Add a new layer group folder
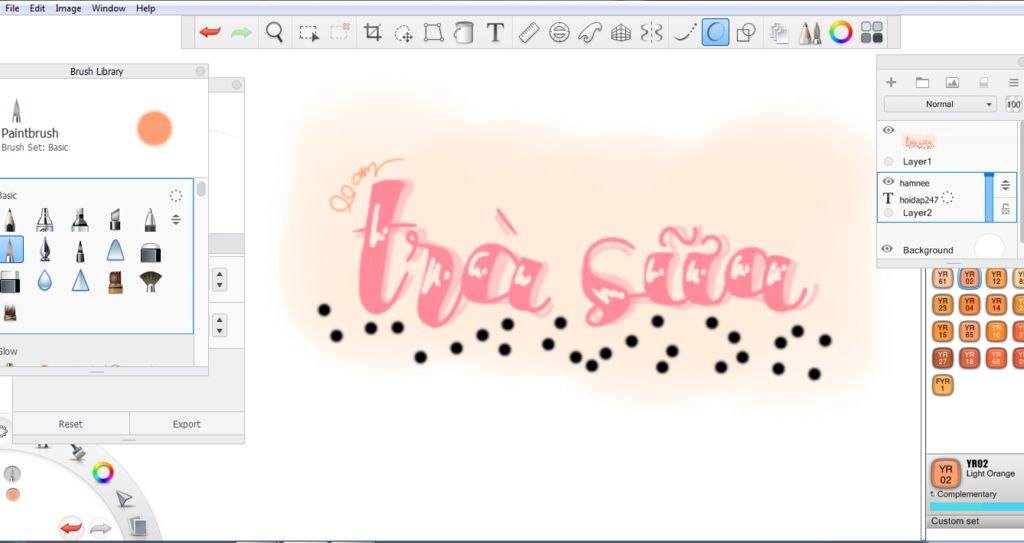Image resolution: width=1024 pixels, height=543 pixels. [x=922, y=82]
